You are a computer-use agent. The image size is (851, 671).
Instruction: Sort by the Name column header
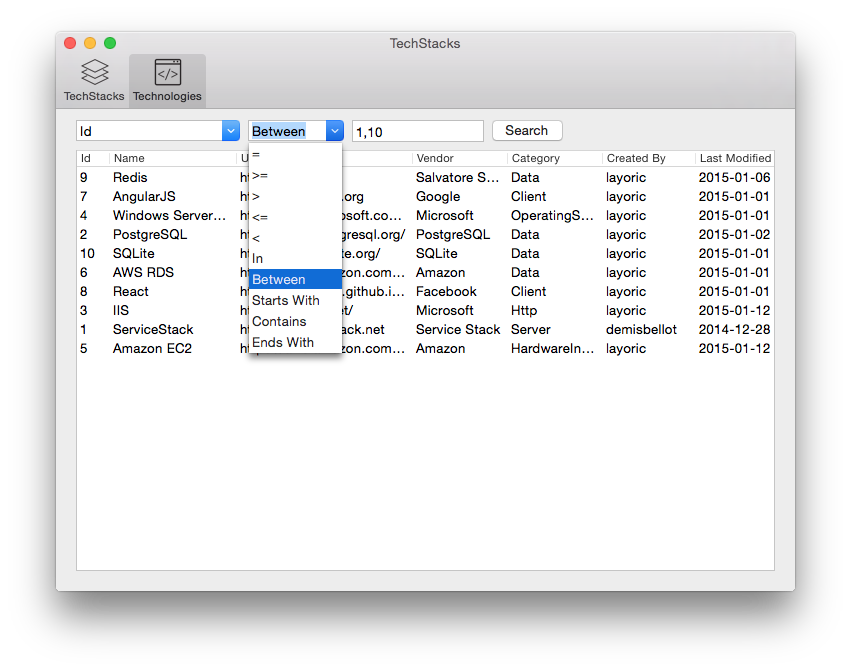tap(130, 157)
